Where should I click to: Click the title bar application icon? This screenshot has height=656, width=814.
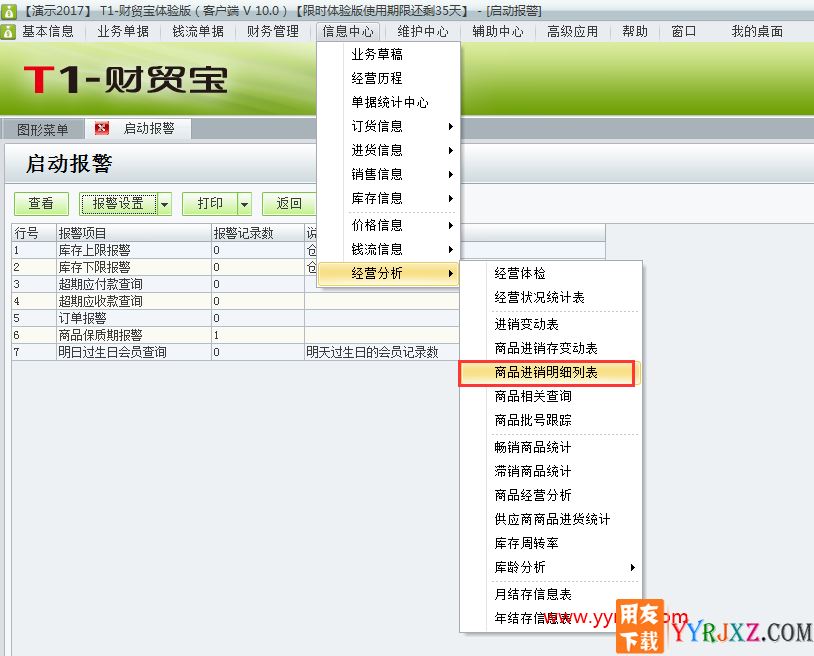(8, 10)
